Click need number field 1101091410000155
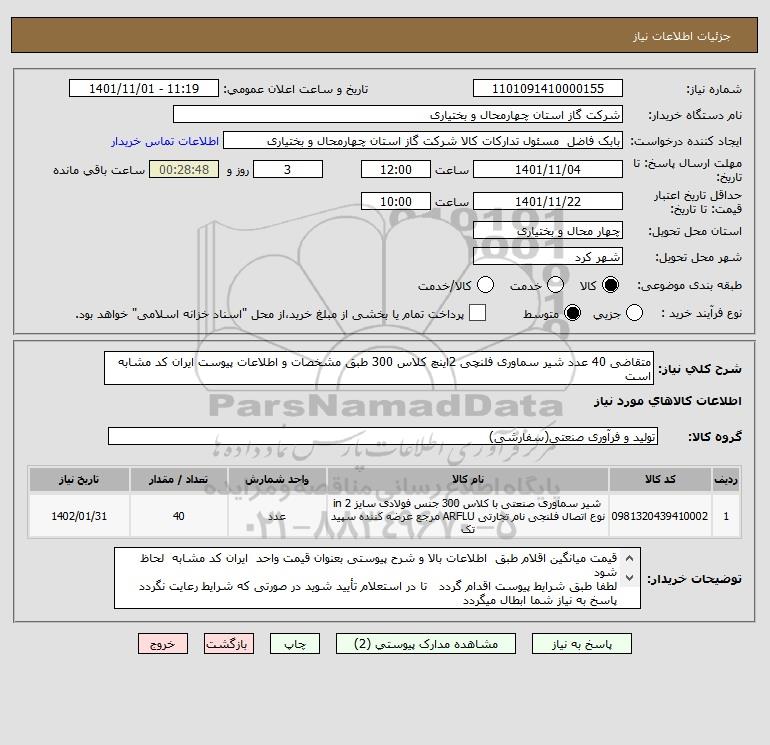This screenshot has height=745, width=770. [x=548, y=88]
